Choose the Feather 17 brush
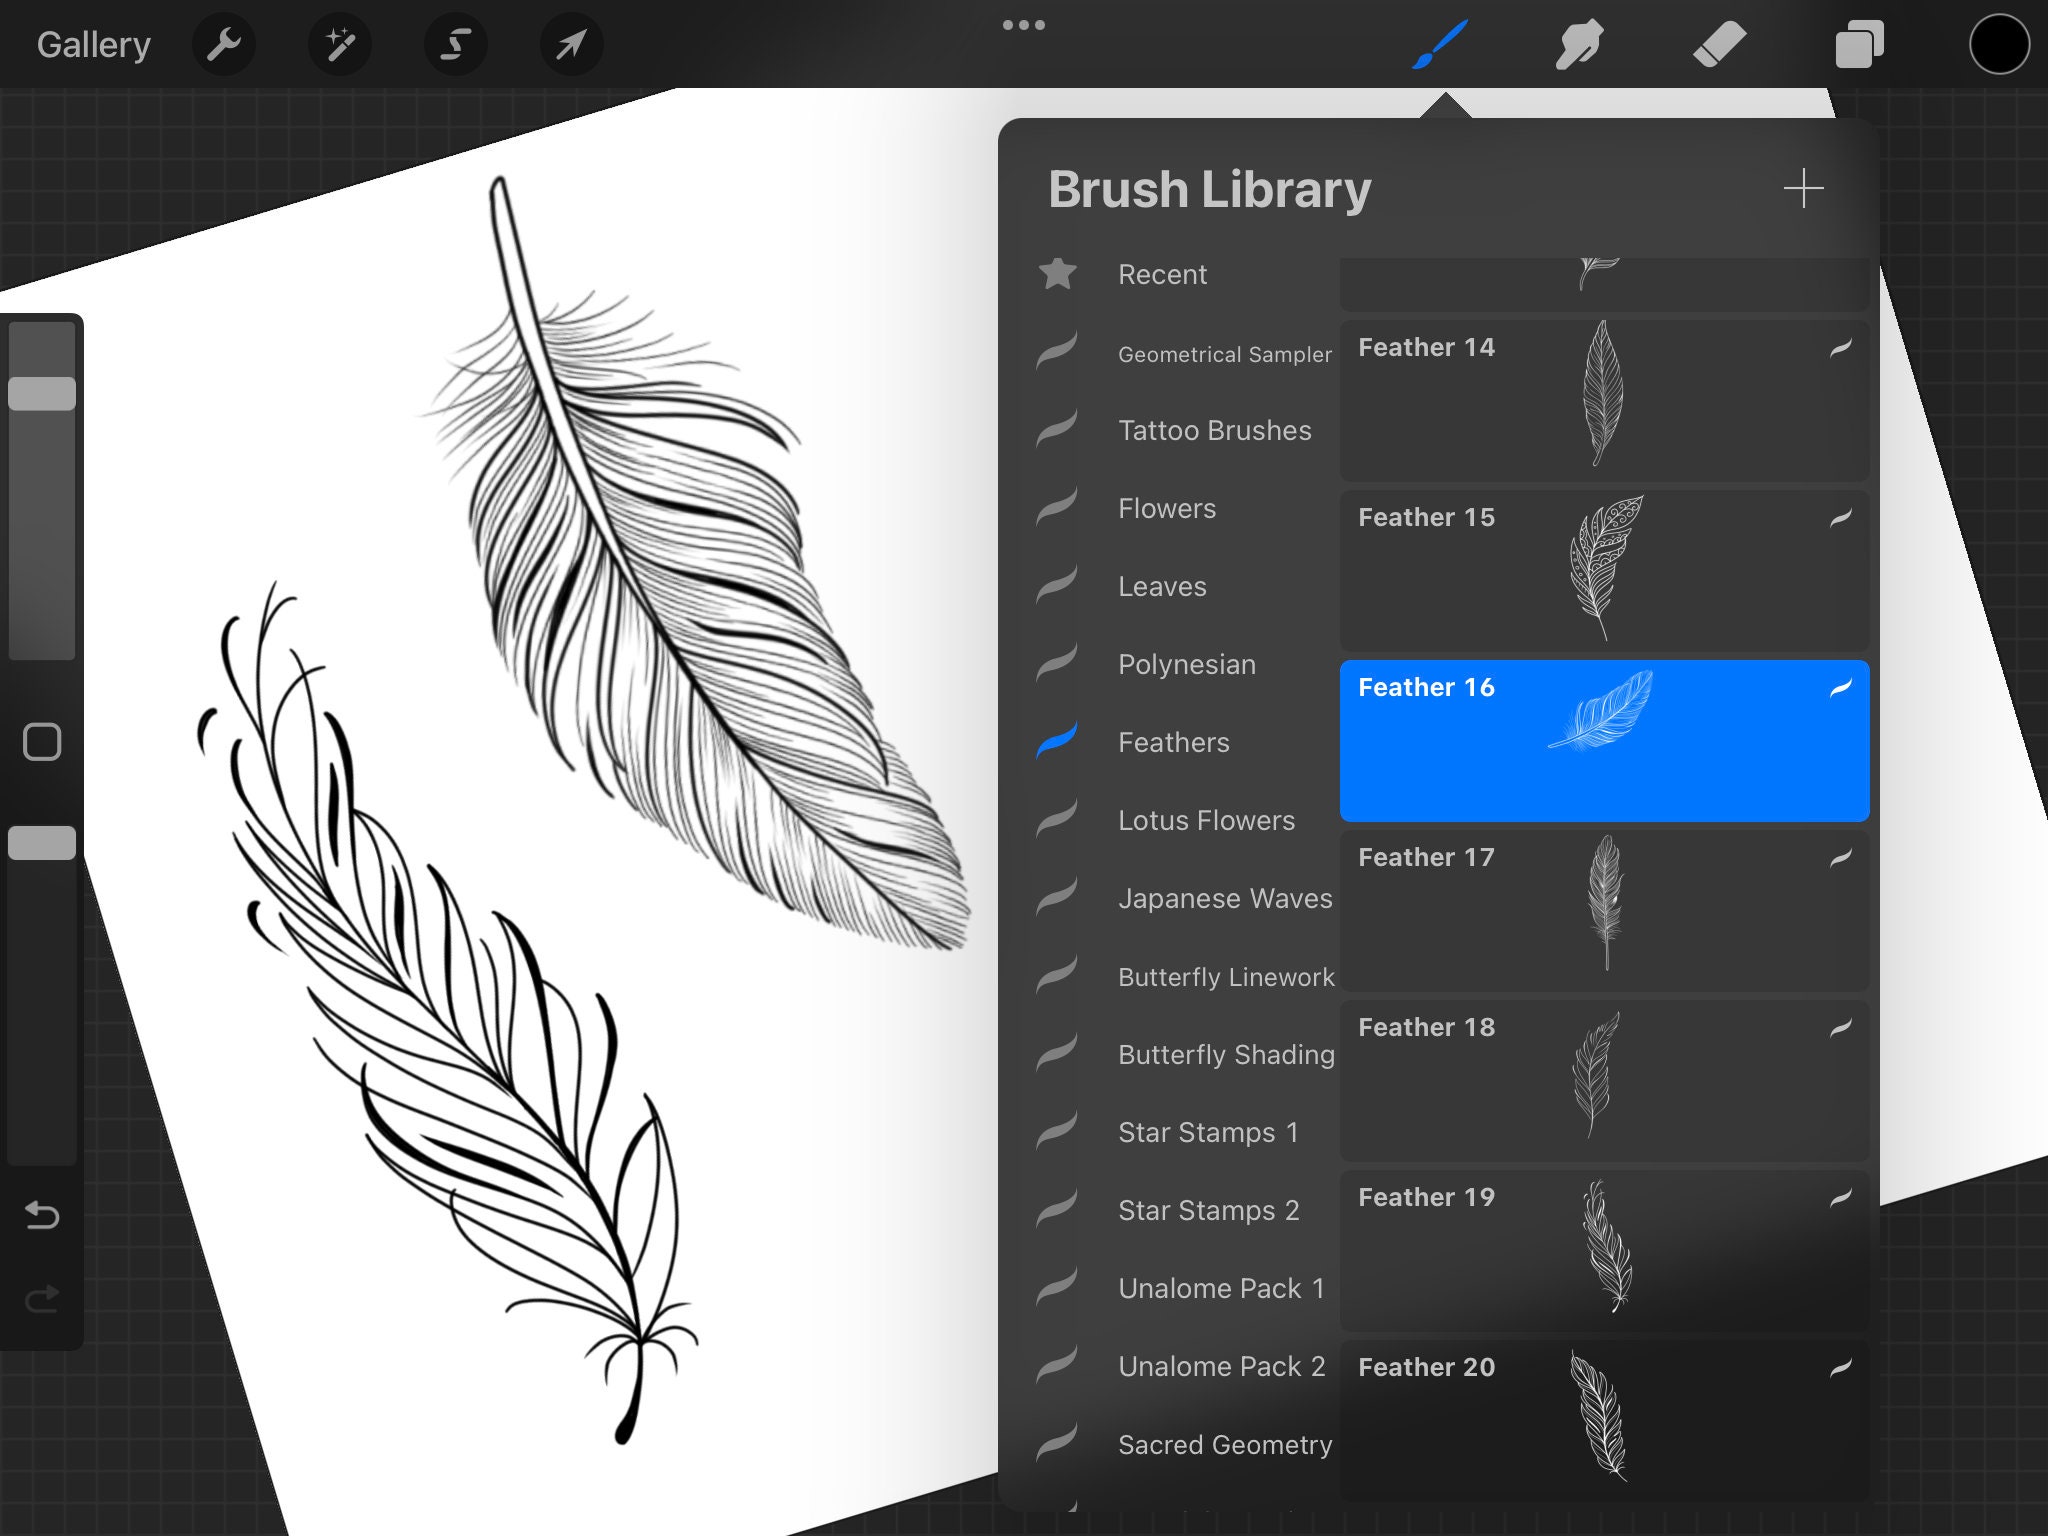This screenshot has height=1536, width=2048. 1604,911
